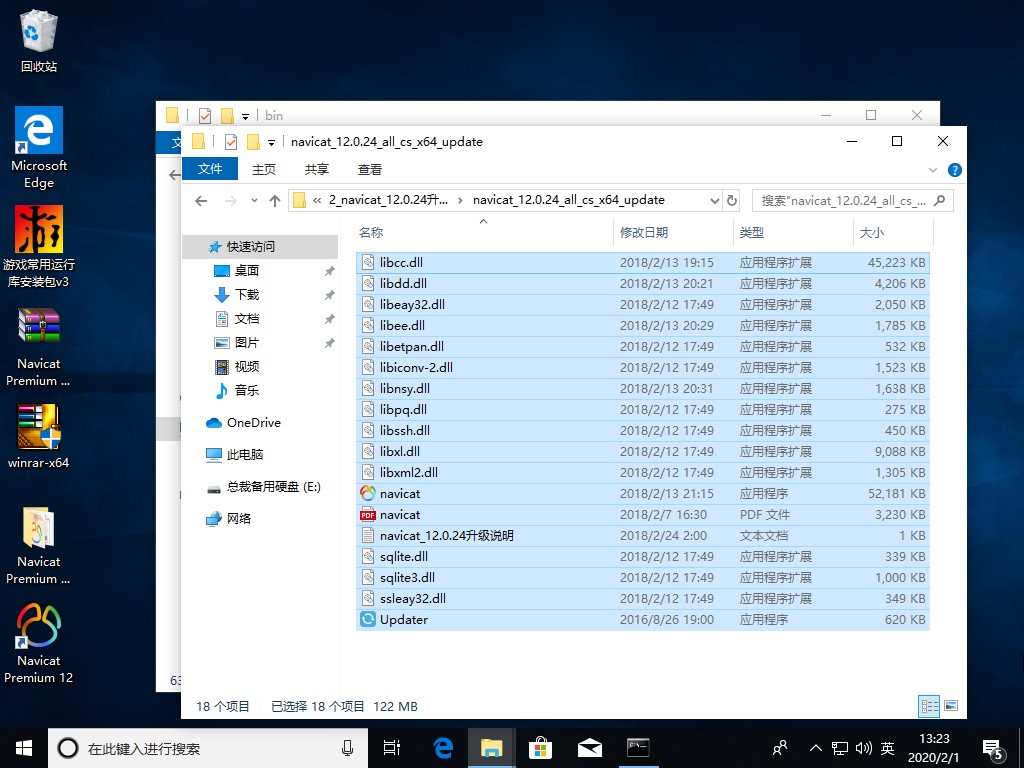
Task: Select navicat_12.0.24升级说明 text file
Action: point(643,536)
